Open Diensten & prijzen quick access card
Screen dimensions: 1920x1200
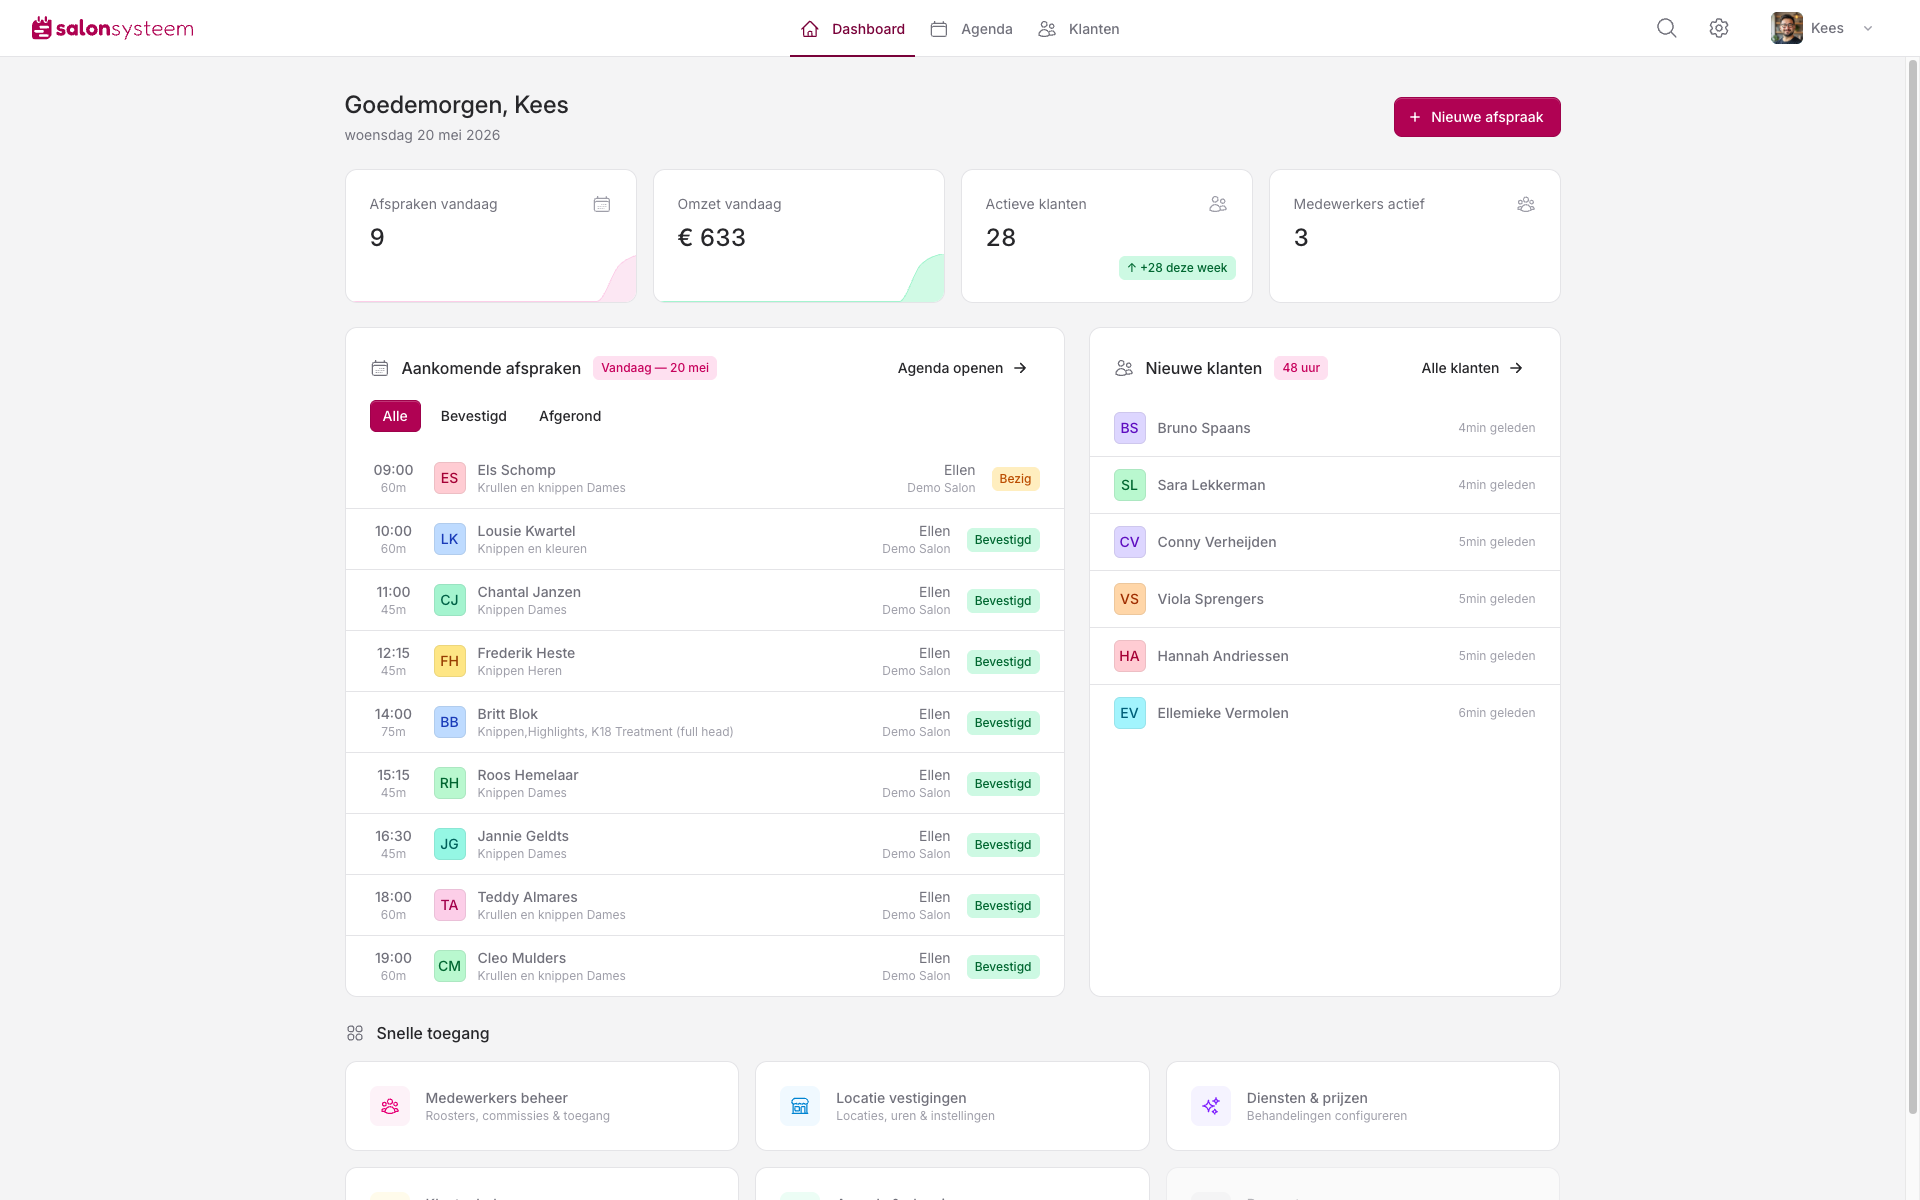pyautogui.click(x=1363, y=1106)
